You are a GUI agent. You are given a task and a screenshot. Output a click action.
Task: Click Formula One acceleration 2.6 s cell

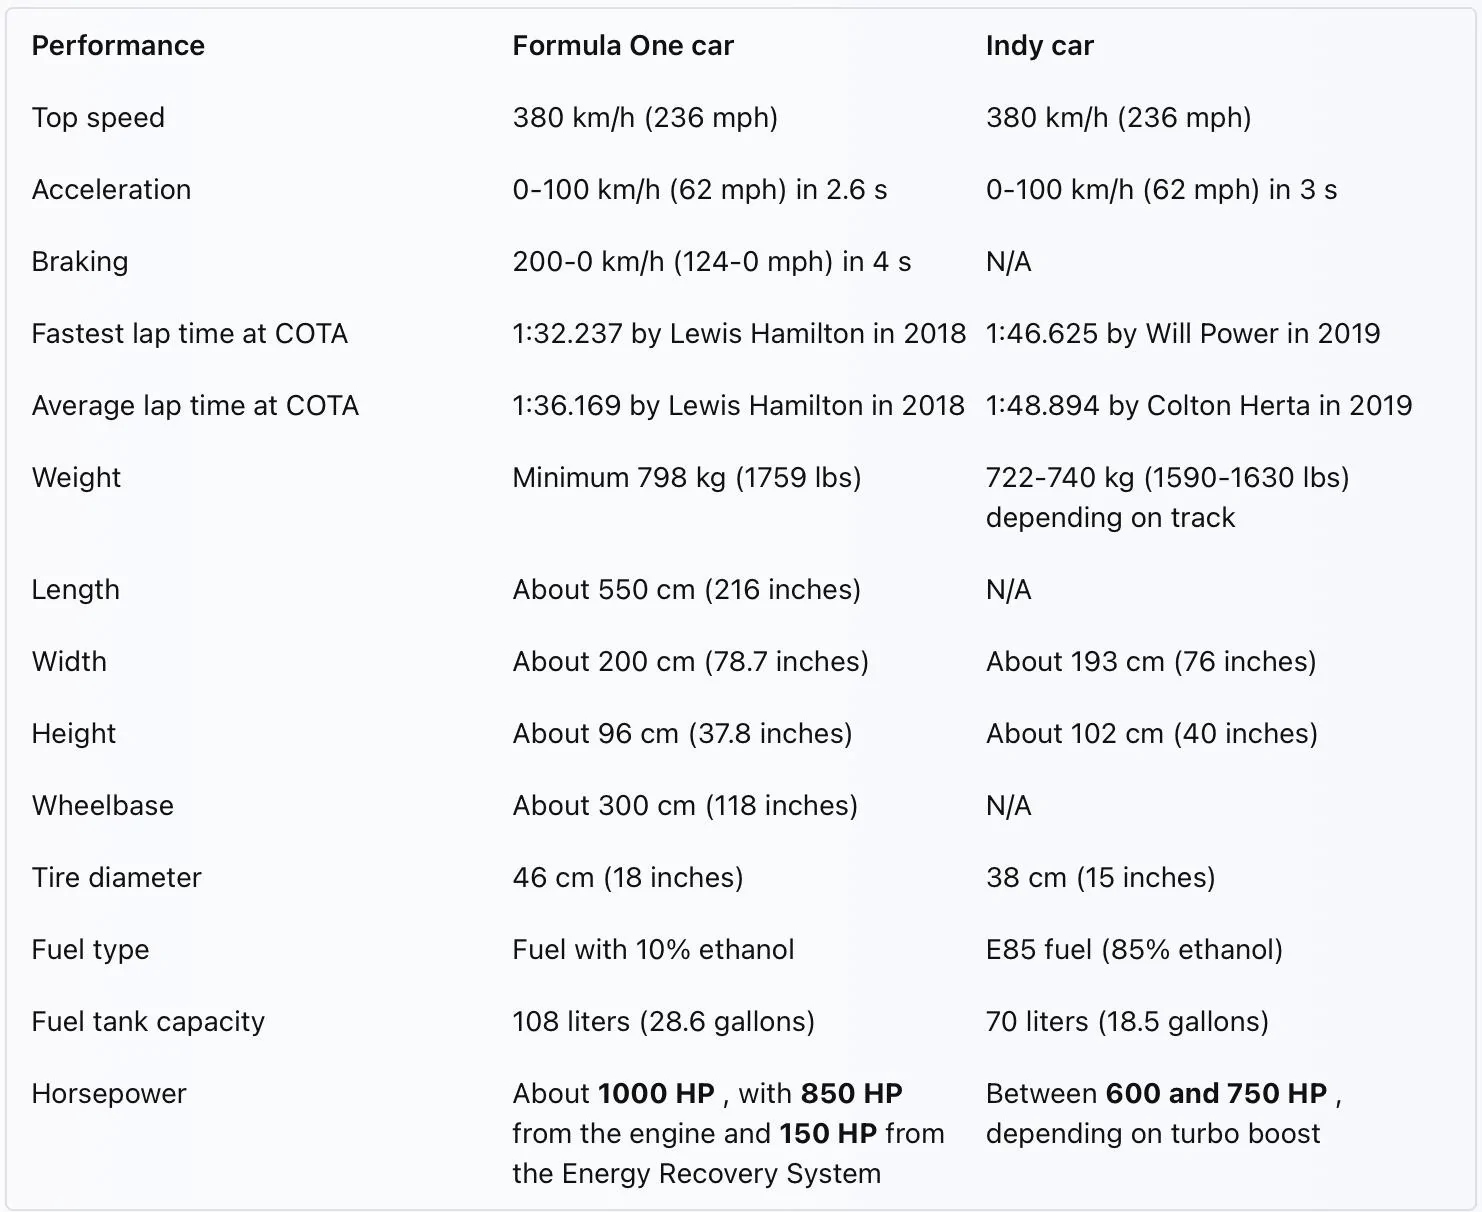pos(700,190)
